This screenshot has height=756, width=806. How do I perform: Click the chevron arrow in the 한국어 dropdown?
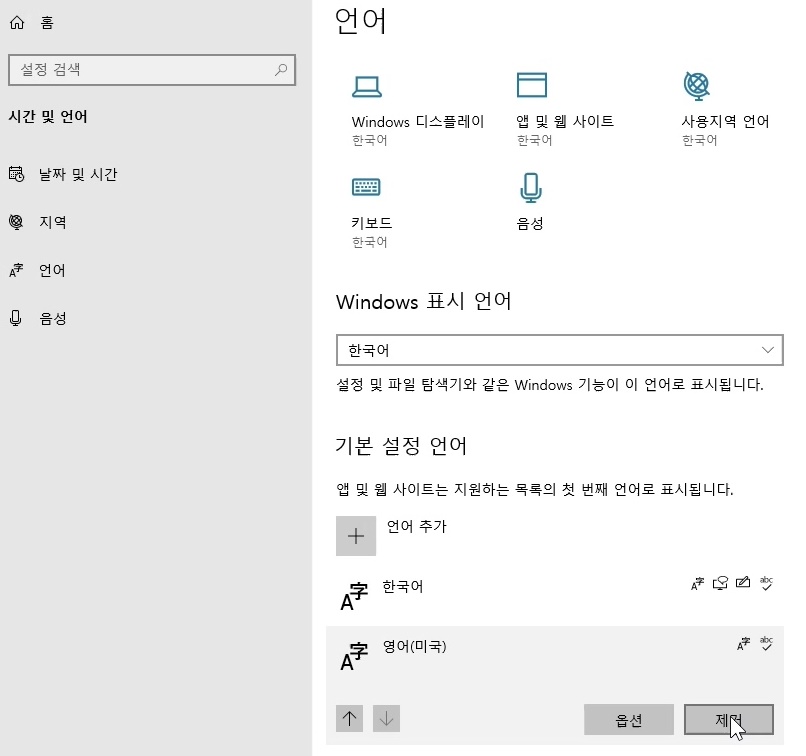click(x=767, y=350)
